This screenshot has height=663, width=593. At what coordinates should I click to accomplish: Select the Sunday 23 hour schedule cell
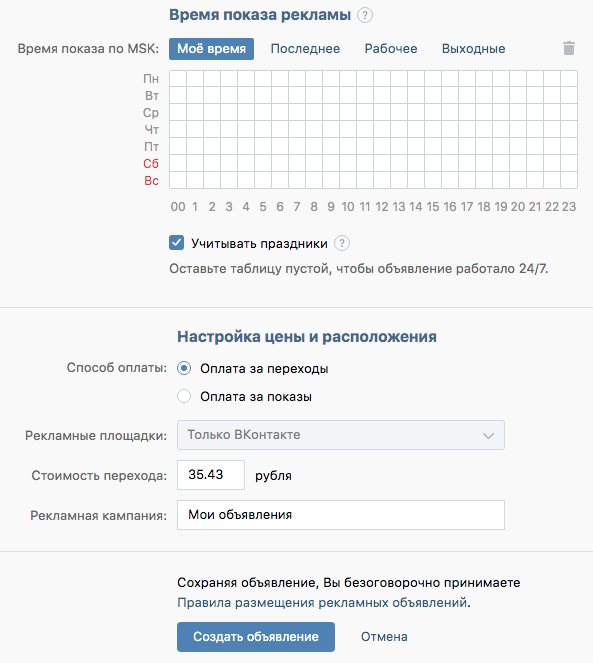[x=569, y=180]
